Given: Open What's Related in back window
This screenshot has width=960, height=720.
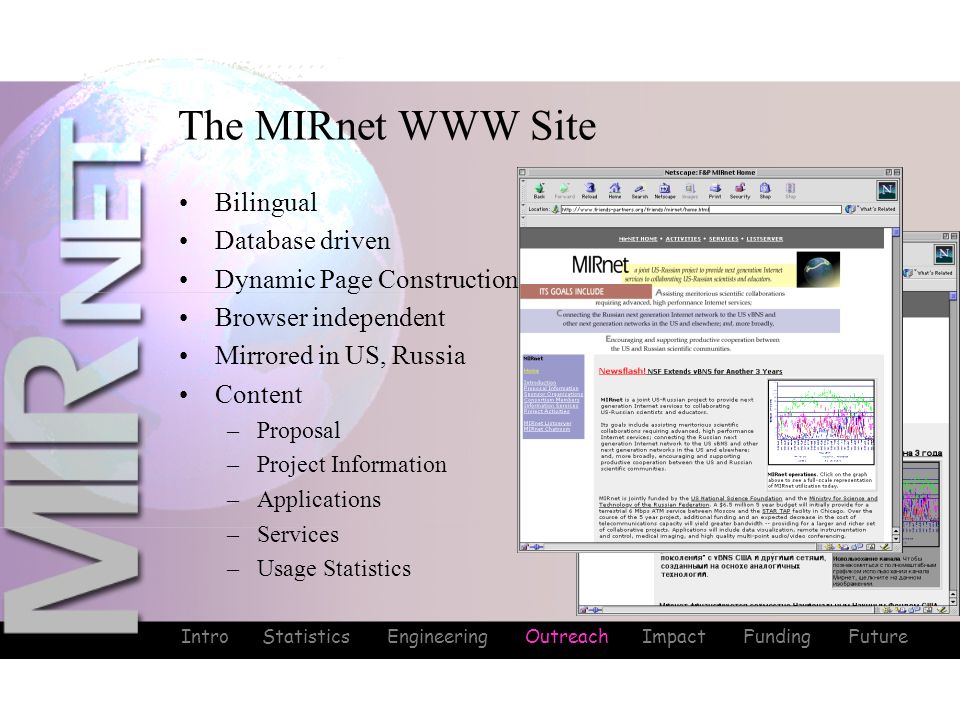Looking at the screenshot, I should [928, 273].
